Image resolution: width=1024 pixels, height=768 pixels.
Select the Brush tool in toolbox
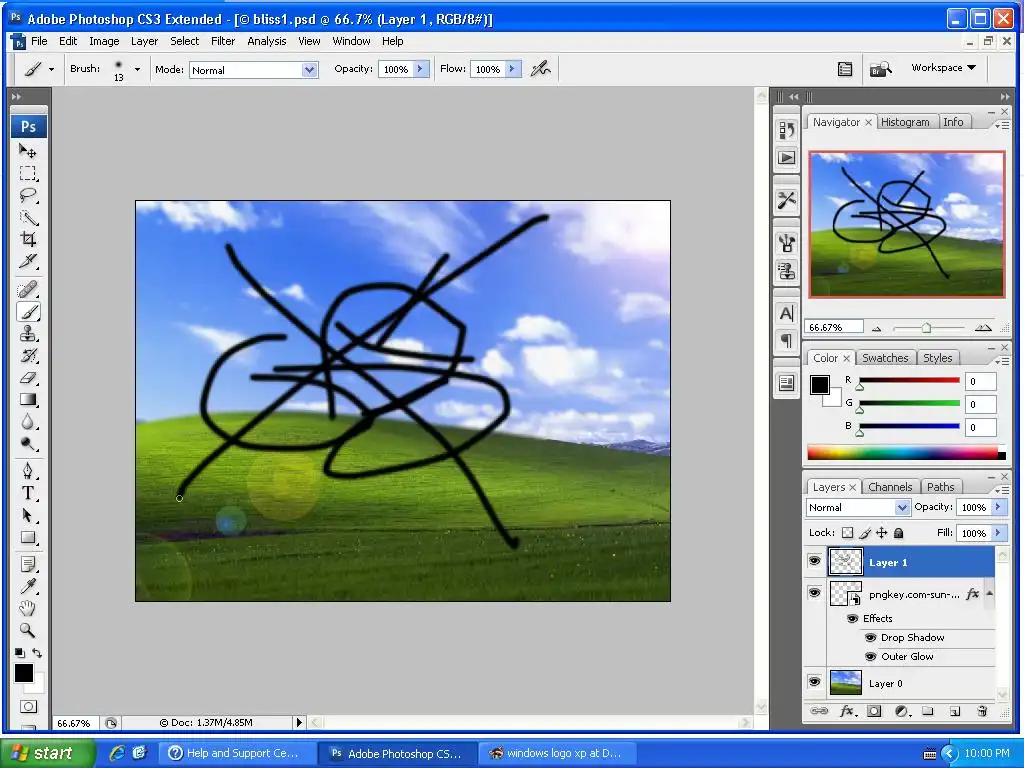[x=27, y=312]
